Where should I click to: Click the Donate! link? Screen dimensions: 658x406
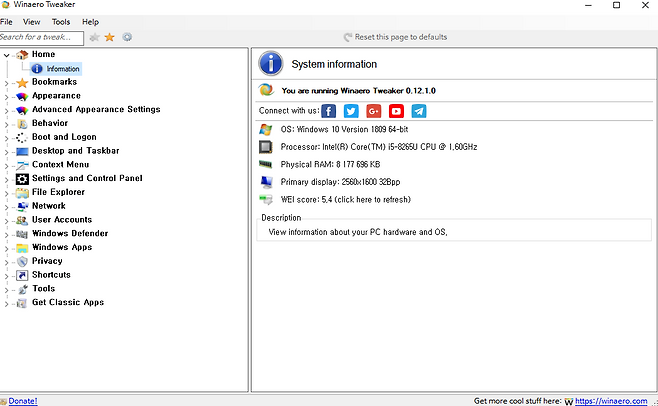(22, 400)
